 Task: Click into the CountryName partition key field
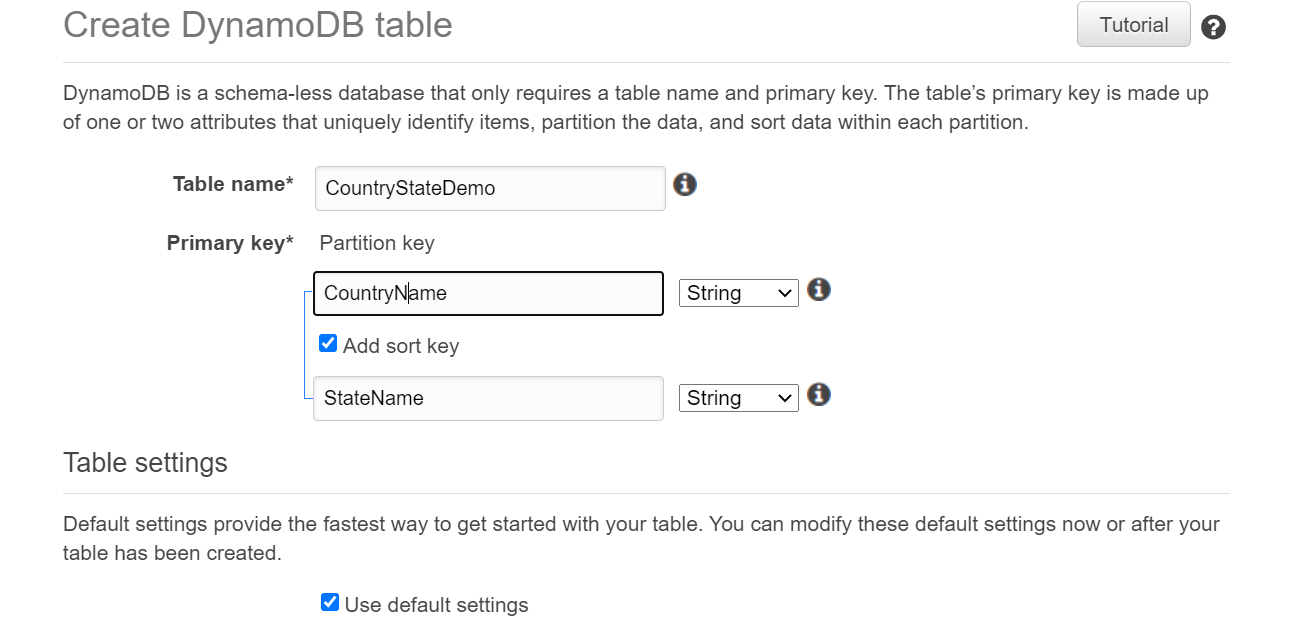488,294
